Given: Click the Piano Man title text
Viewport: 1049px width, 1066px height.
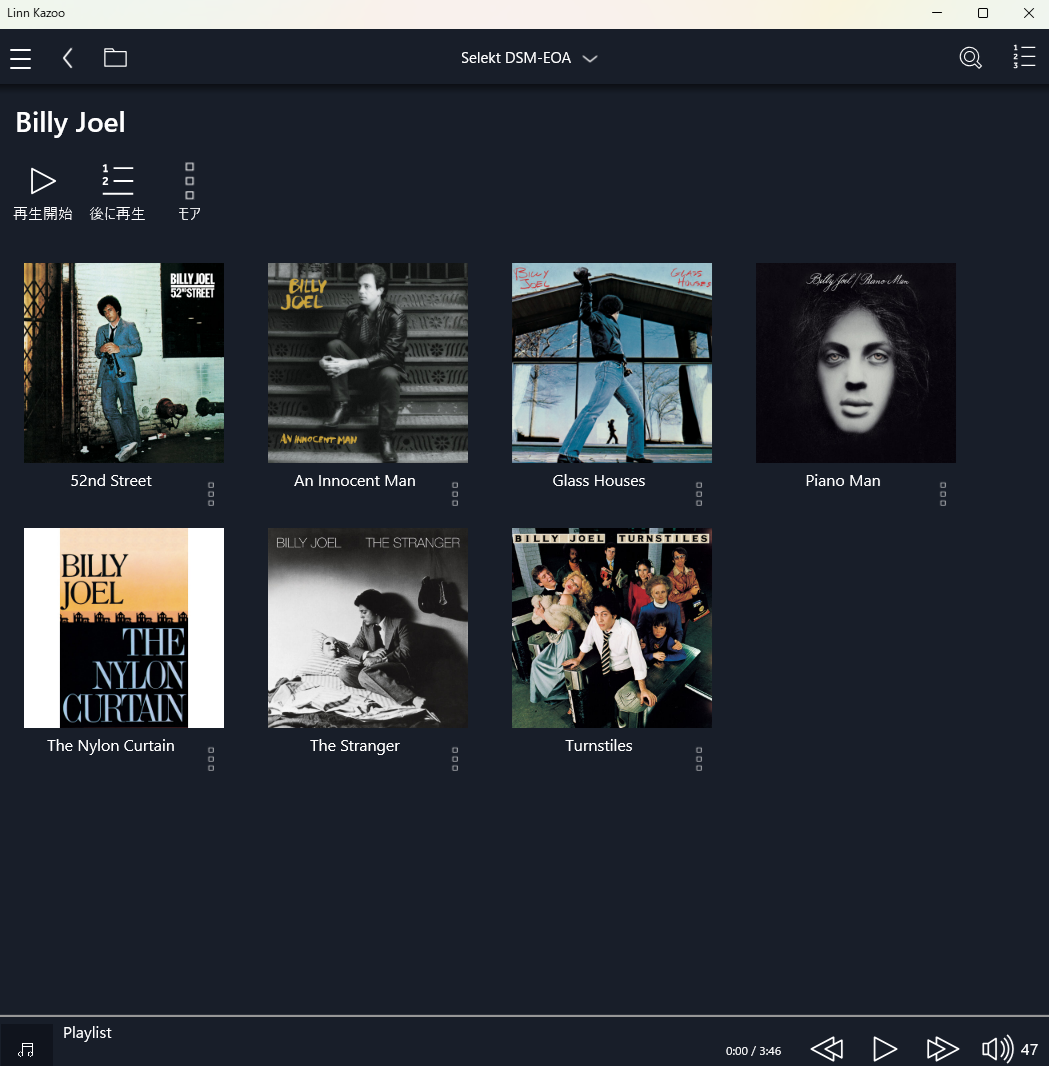Looking at the screenshot, I should coord(843,481).
